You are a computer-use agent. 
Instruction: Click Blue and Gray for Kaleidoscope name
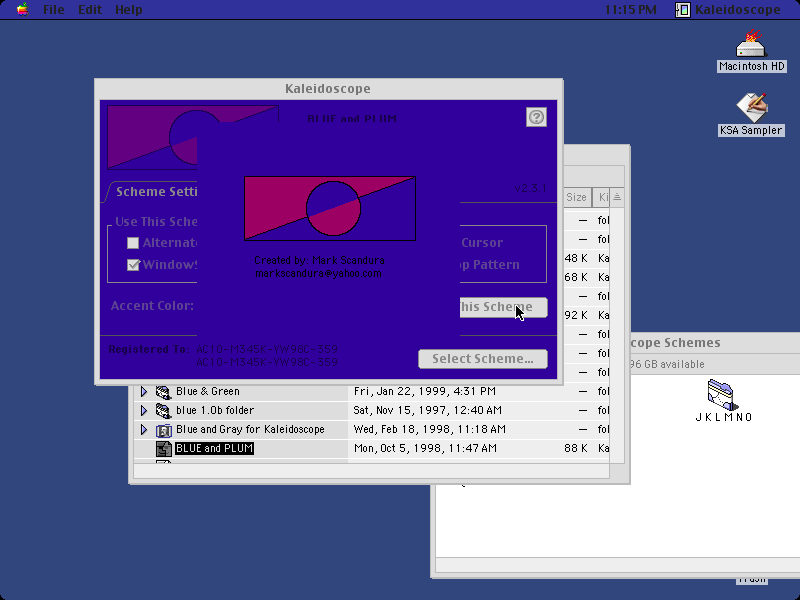250,430
